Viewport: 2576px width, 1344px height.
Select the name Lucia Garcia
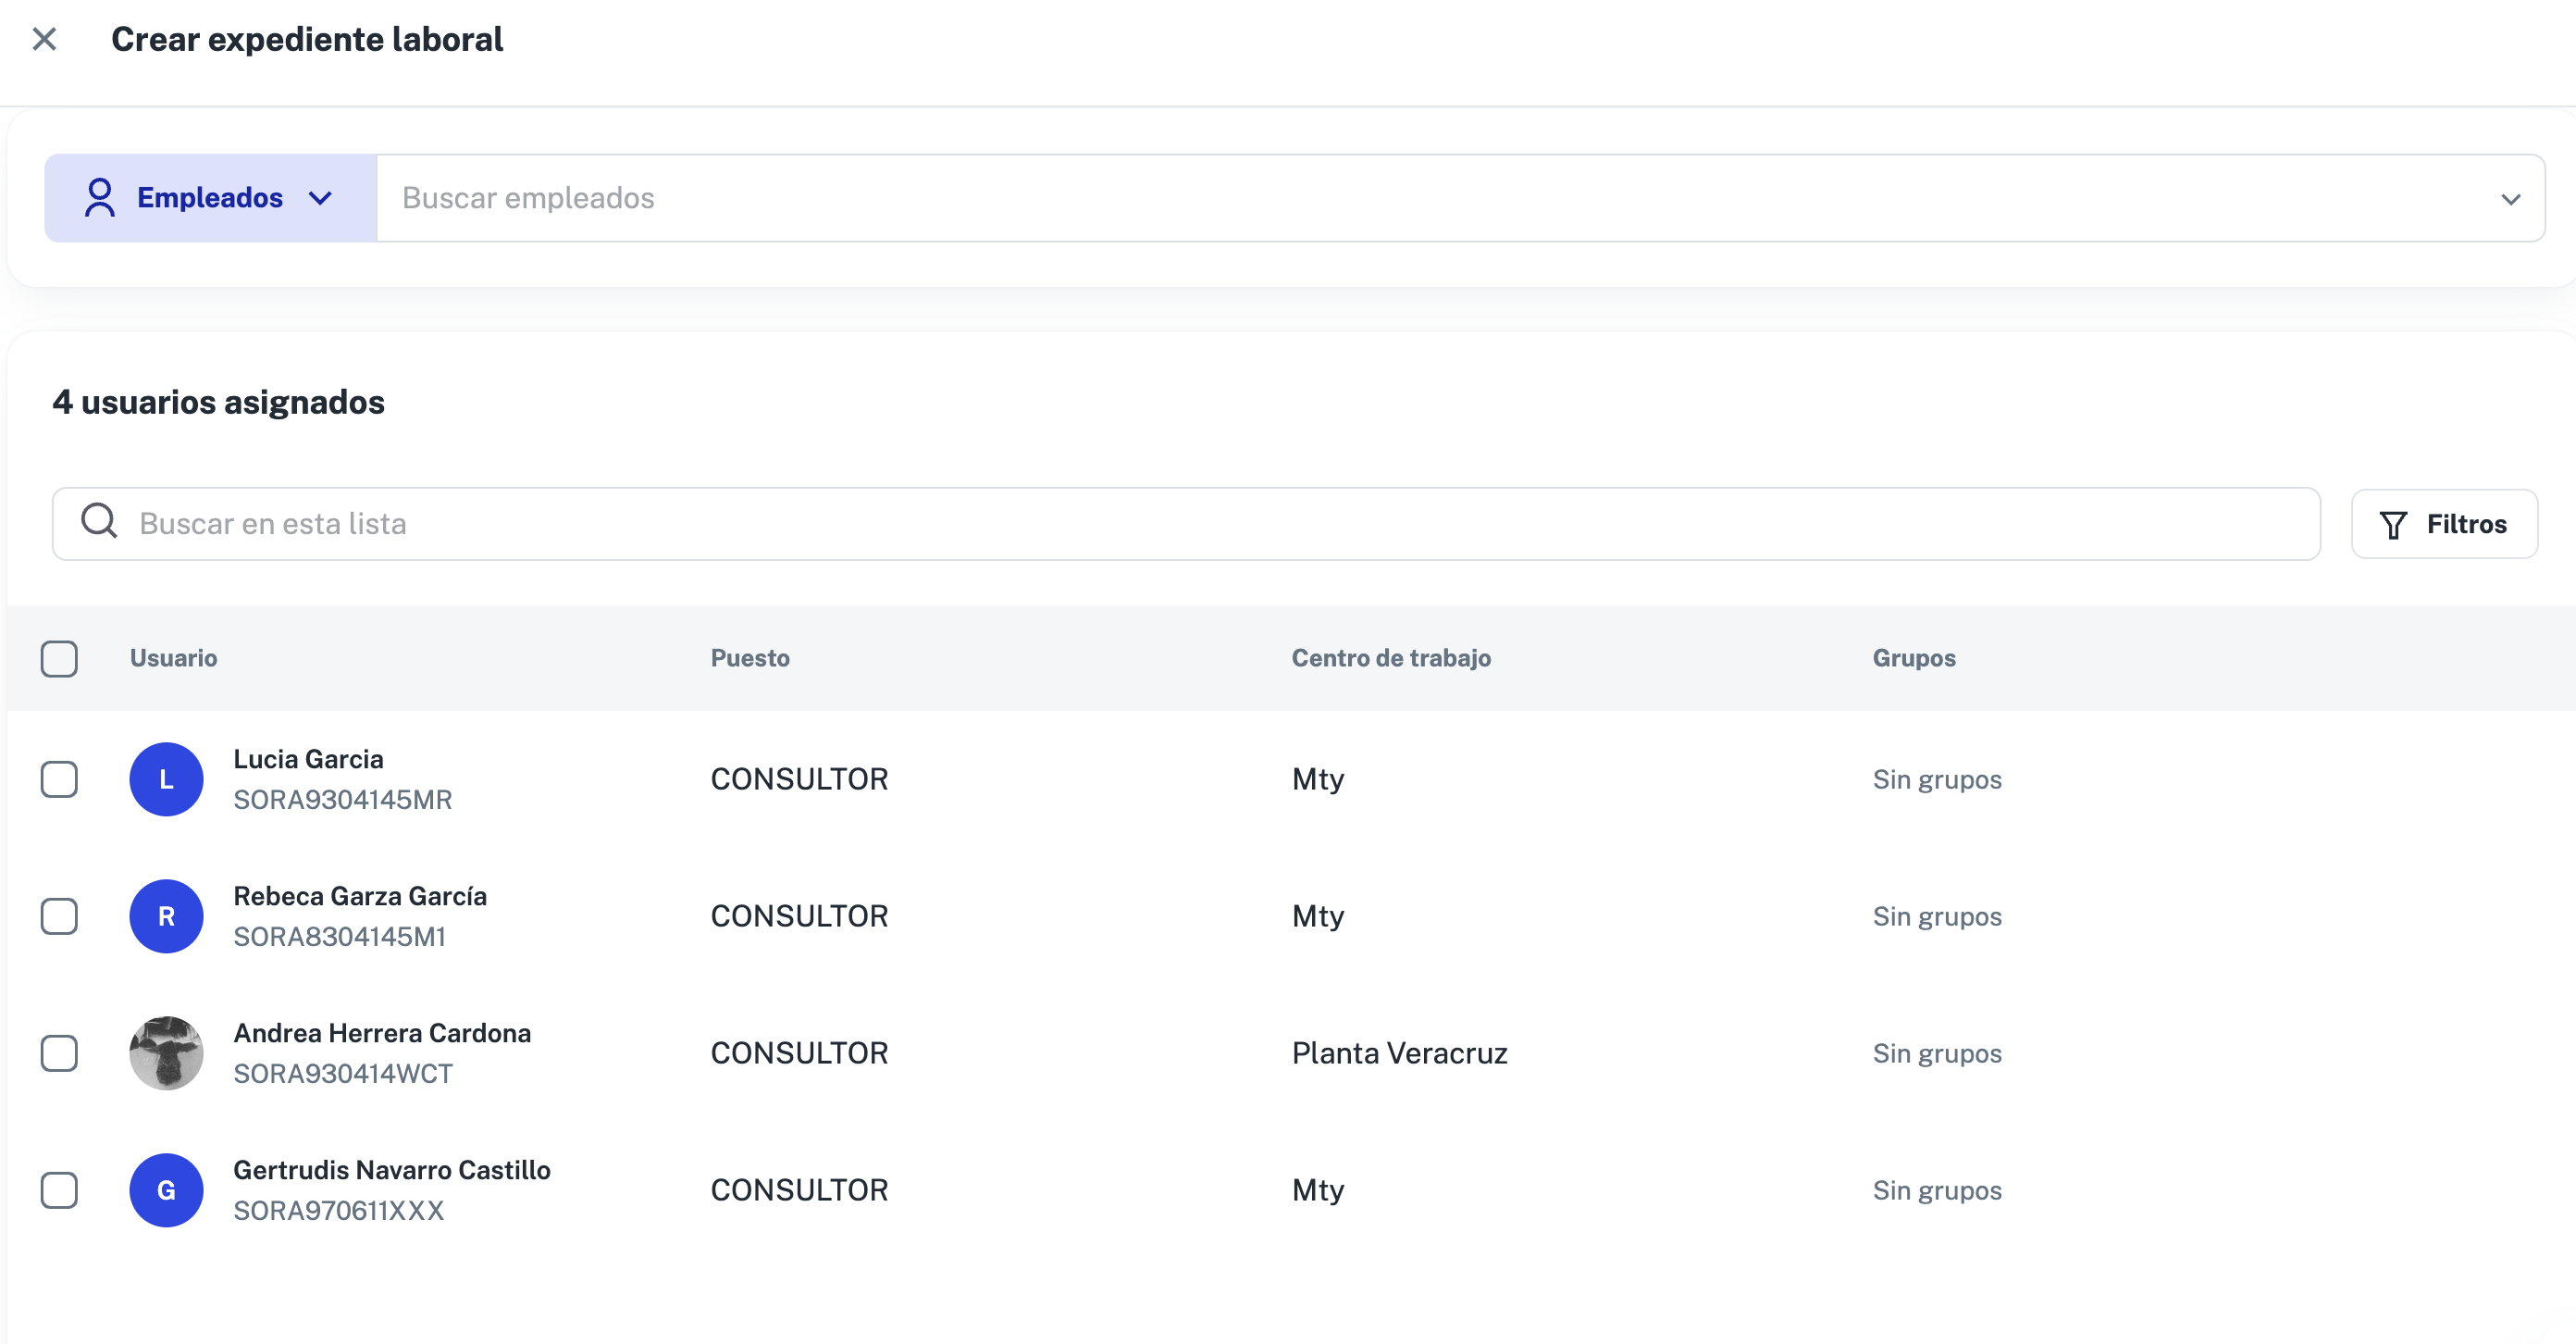(x=308, y=760)
